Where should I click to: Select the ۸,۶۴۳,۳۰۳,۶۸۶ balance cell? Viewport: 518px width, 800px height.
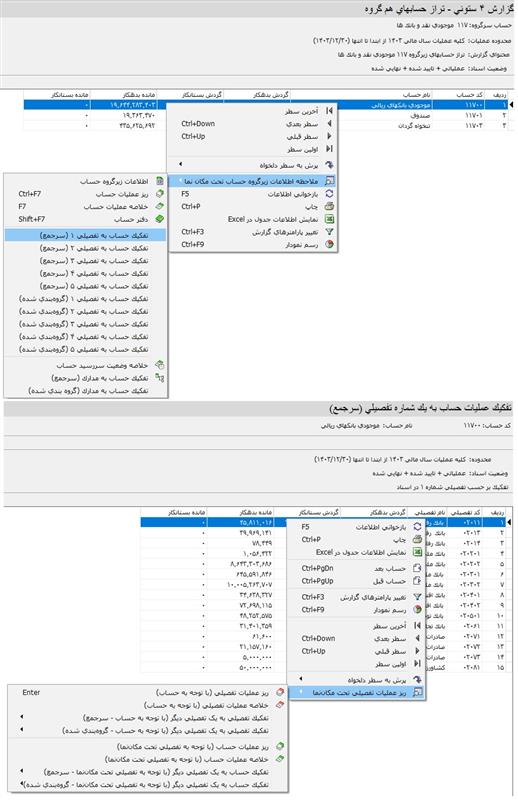(240, 564)
